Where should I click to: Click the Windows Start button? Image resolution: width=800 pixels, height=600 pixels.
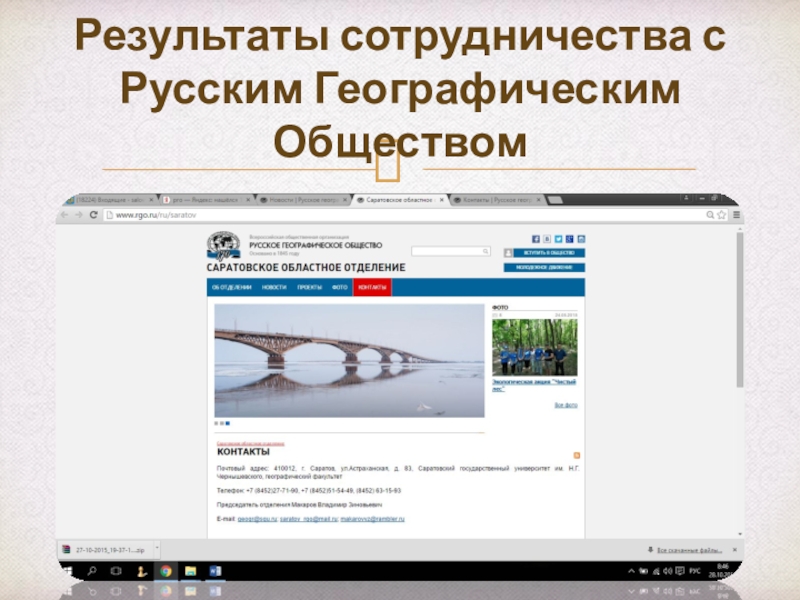(x=67, y=571)
